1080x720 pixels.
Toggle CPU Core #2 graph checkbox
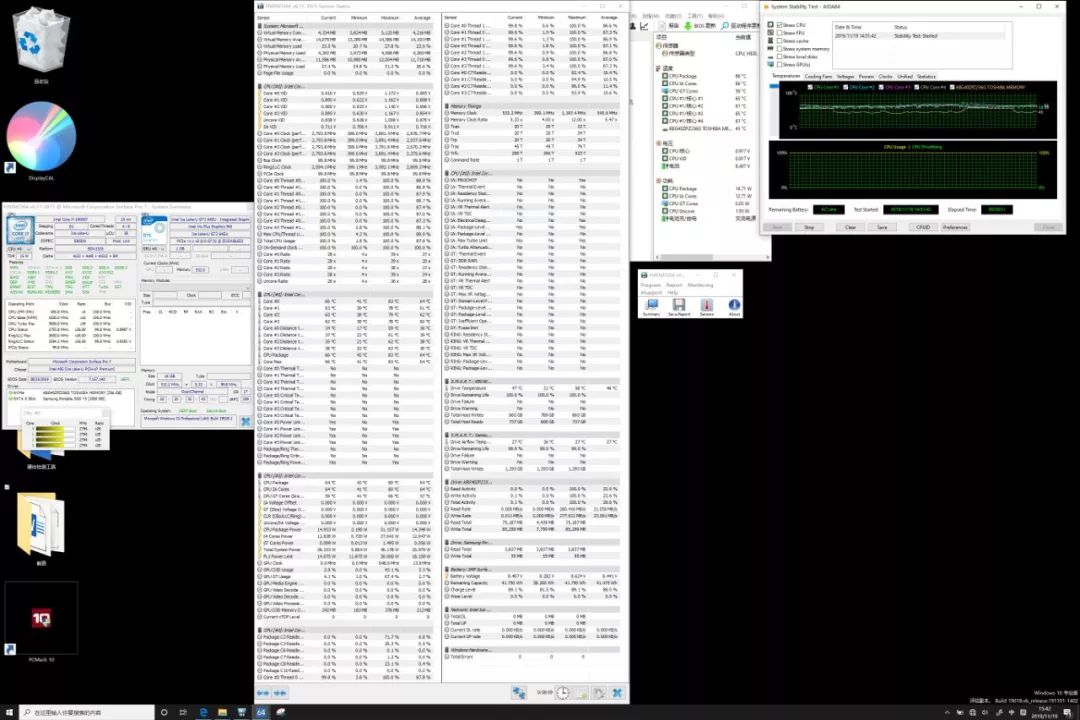[x=845, y=88]
